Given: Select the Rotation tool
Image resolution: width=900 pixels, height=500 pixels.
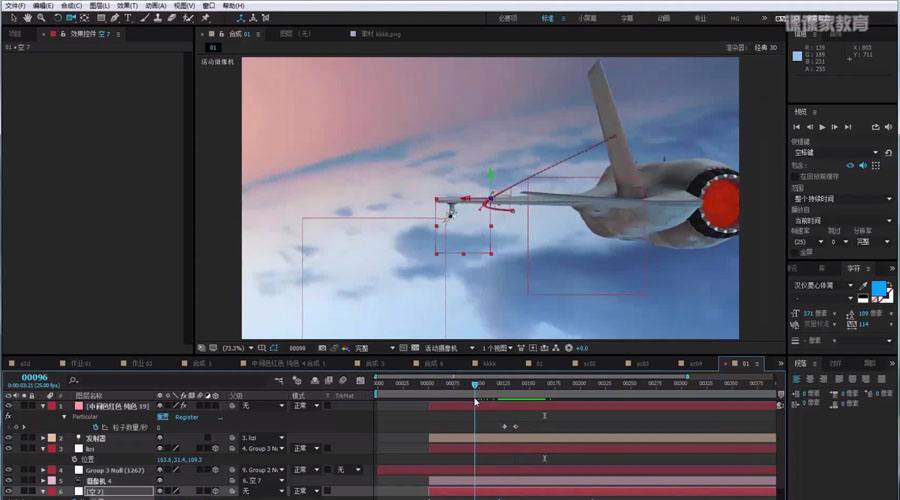Looking at the screenshot, I should [57, 17].
